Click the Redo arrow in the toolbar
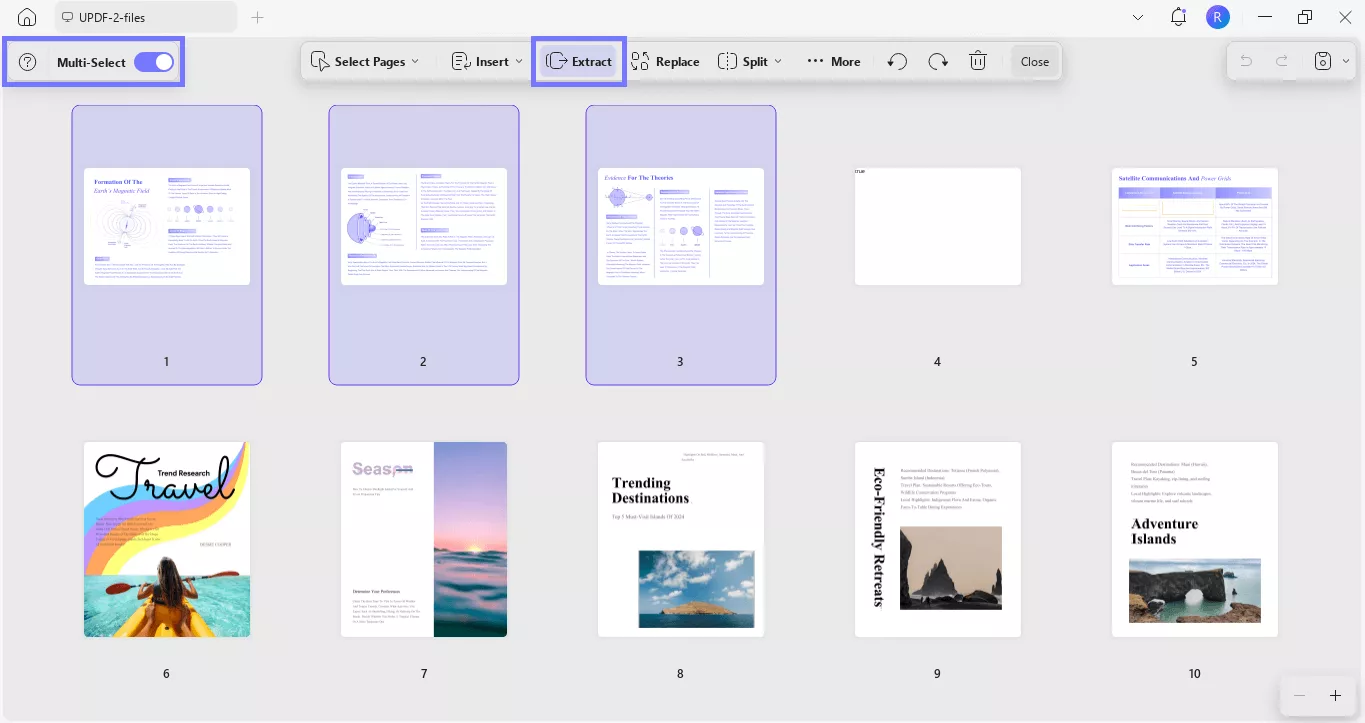The image size is (1365, 723). 937,61
